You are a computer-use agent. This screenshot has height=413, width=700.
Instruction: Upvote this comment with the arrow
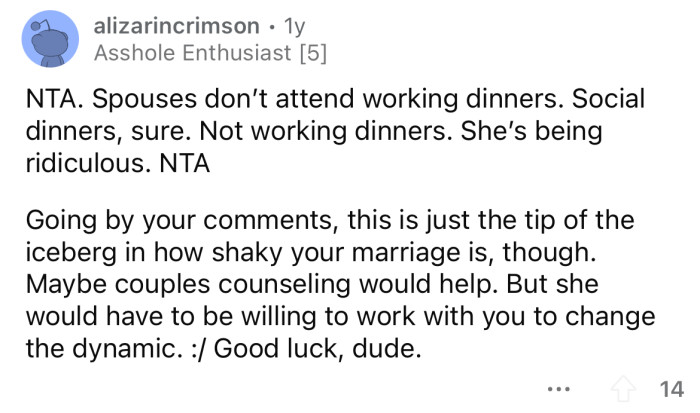[628, 388]
